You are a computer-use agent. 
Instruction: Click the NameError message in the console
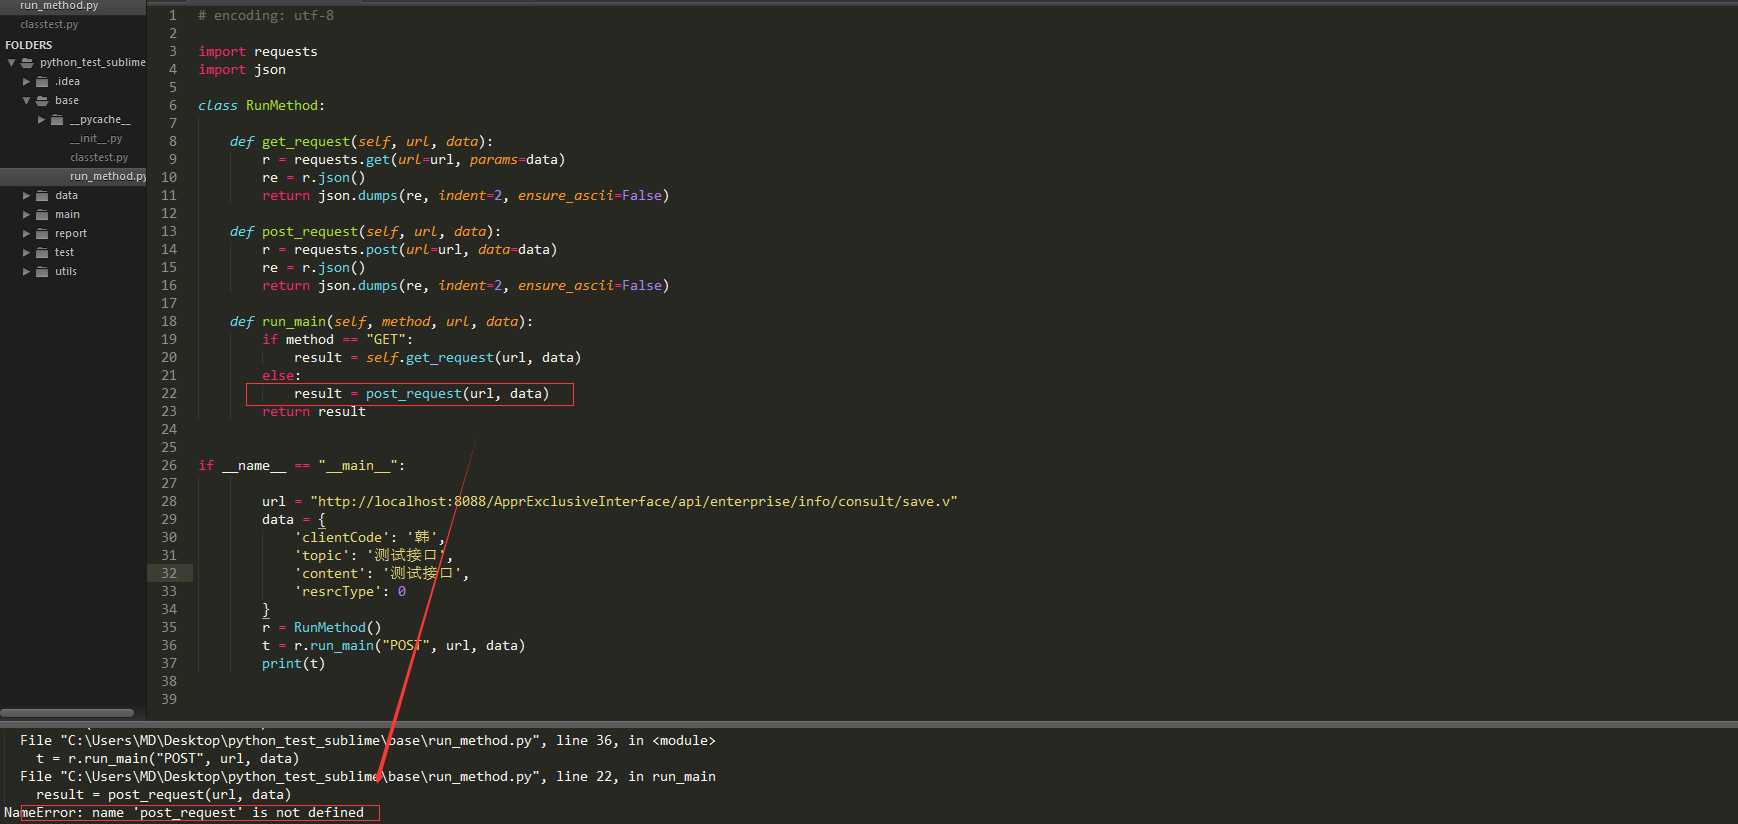[x=184, y=813]
